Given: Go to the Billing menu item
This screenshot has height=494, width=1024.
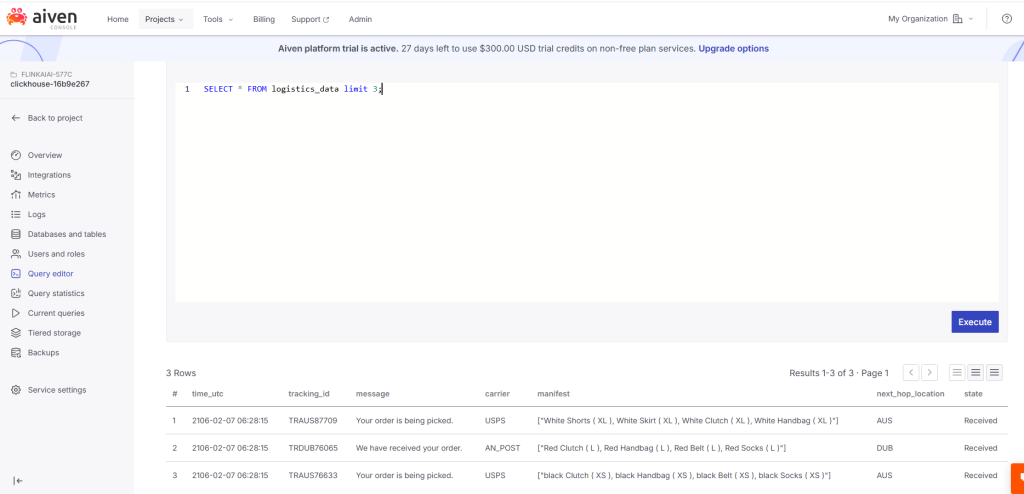Looking at the screenshot, I should (264, 19).
